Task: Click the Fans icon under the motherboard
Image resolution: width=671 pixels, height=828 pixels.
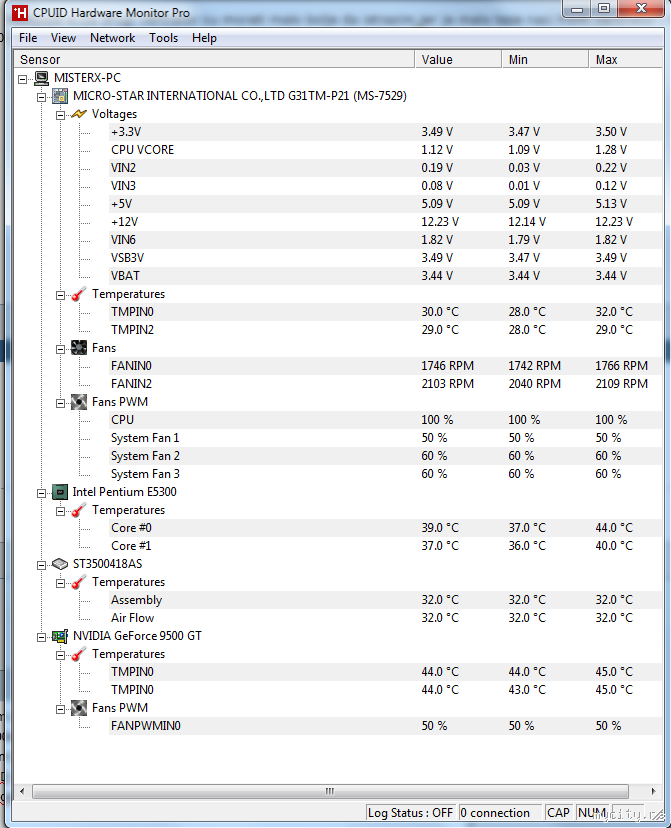Action: click(x=79, y=348)
